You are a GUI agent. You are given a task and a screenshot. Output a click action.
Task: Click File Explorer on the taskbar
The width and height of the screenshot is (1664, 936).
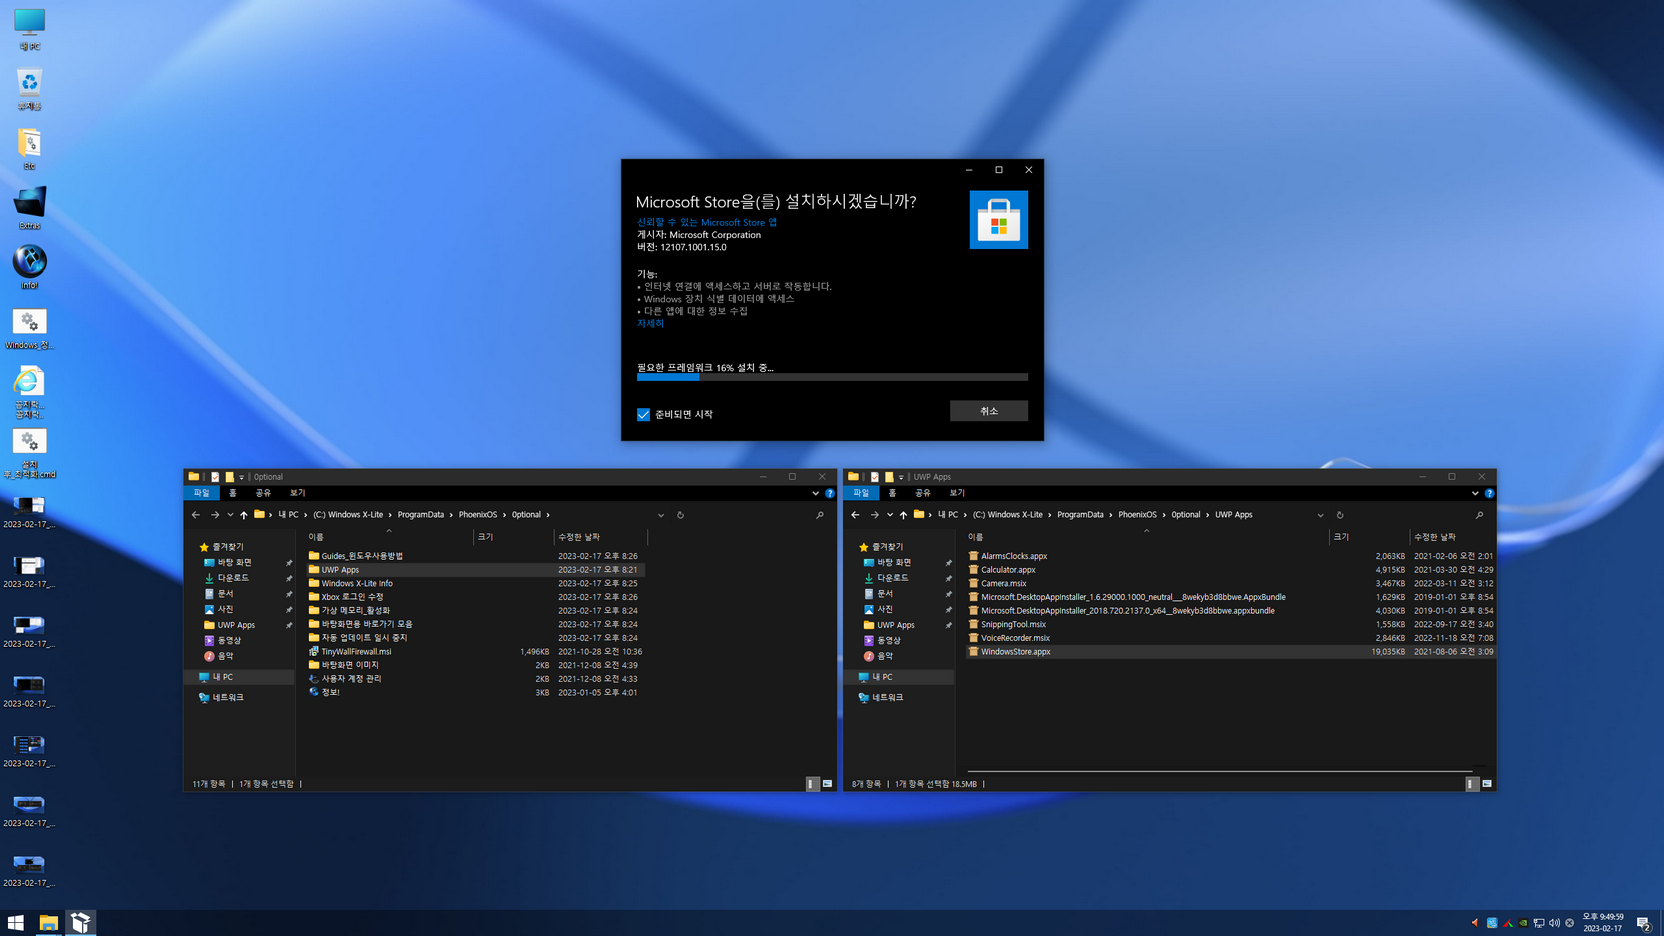[x=48, y=923]
